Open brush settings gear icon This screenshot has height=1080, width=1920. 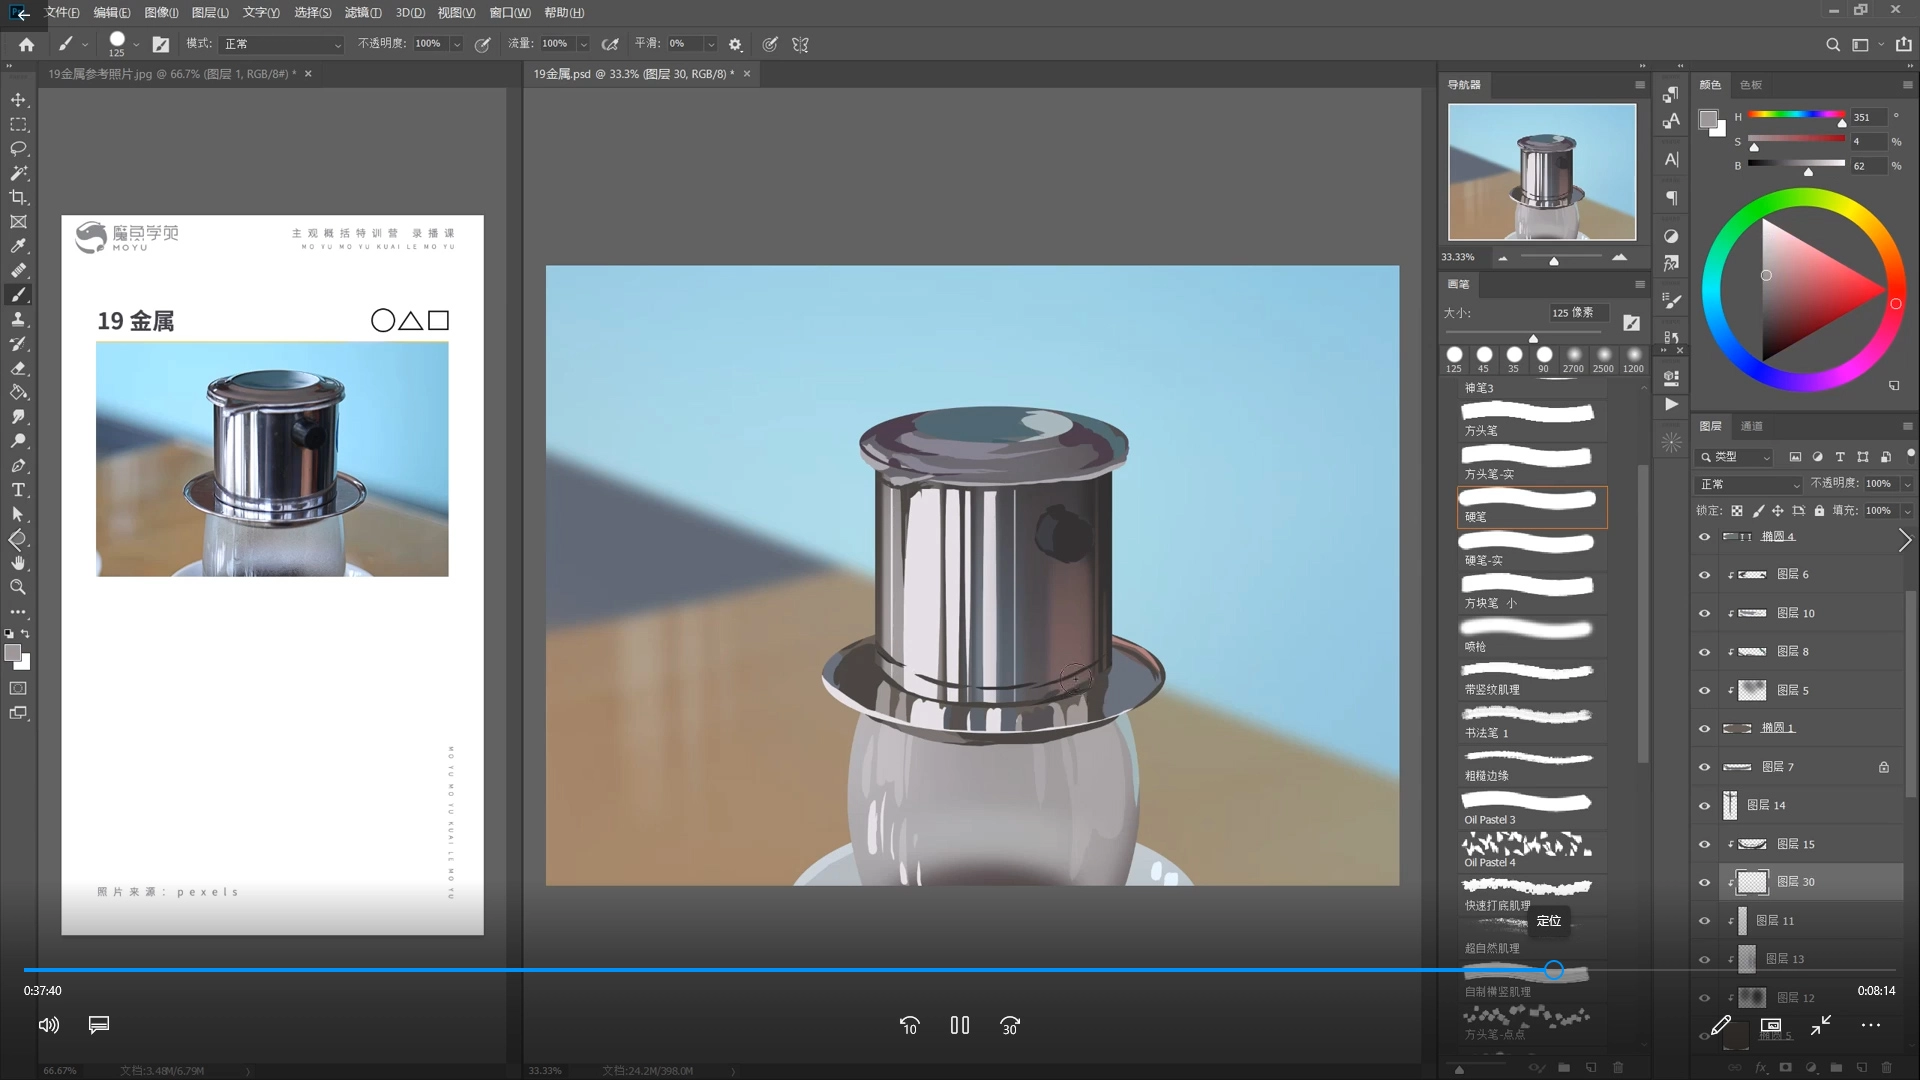pos(735,44)
